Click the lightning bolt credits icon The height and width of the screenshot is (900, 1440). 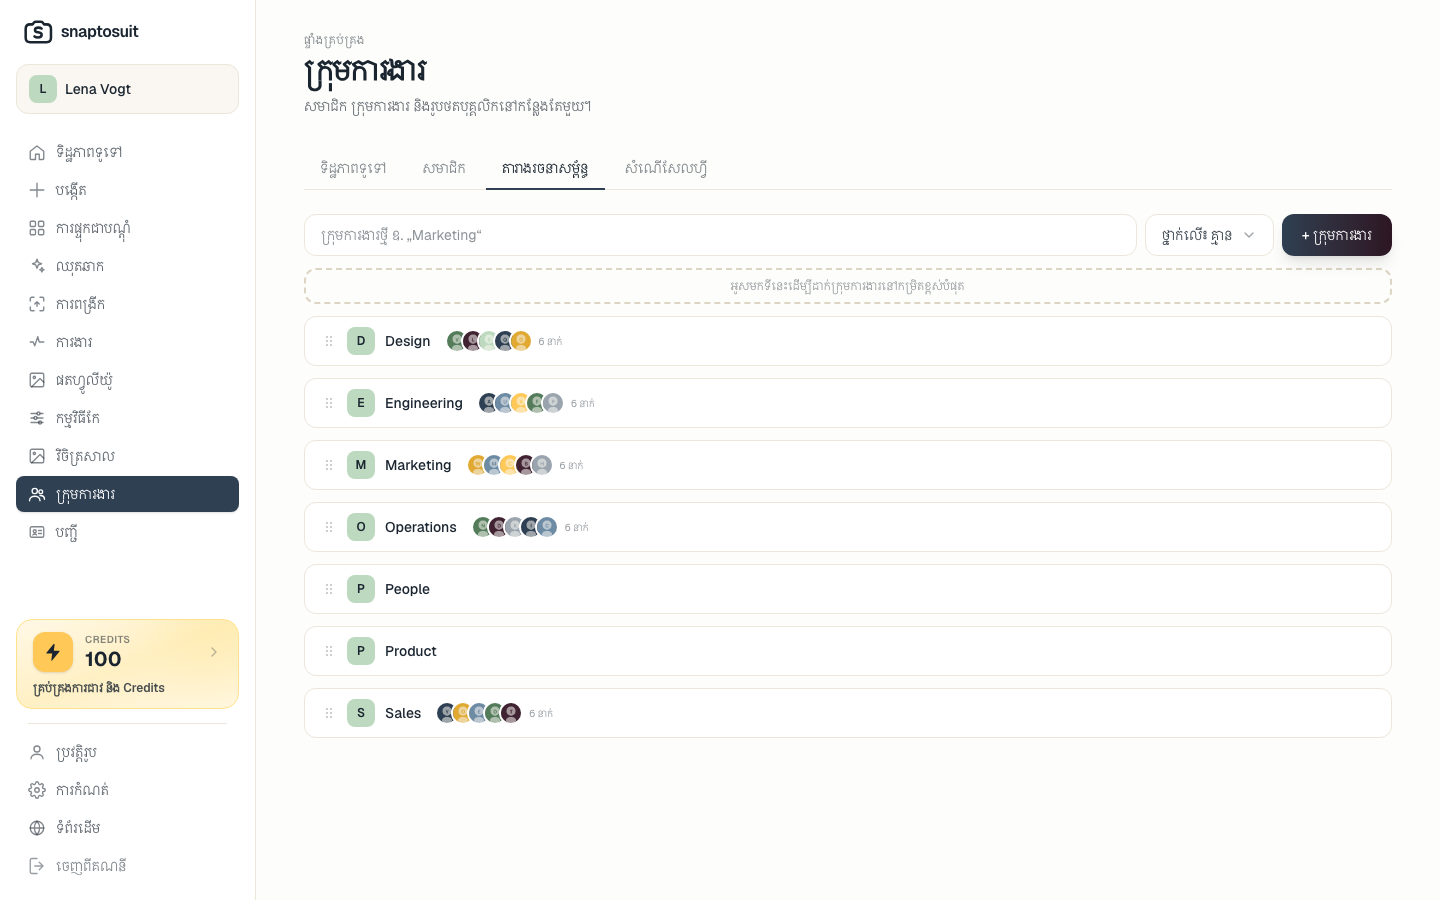point(53,652)
